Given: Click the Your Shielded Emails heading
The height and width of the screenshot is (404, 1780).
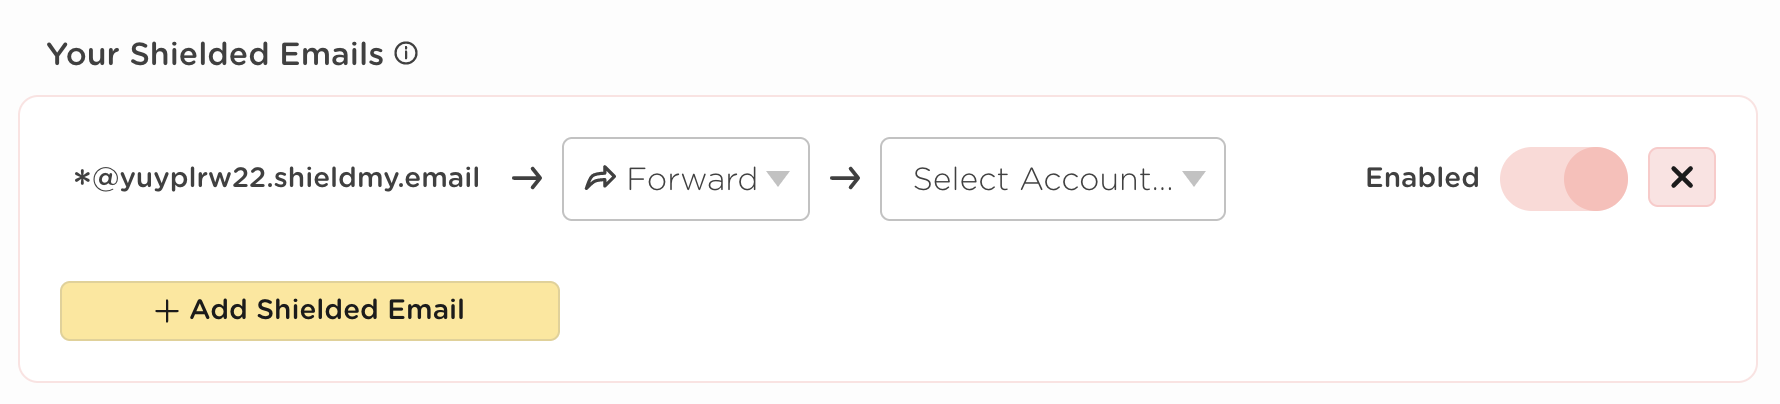Looking at the screenshot, I should click(x=215, y=54).
